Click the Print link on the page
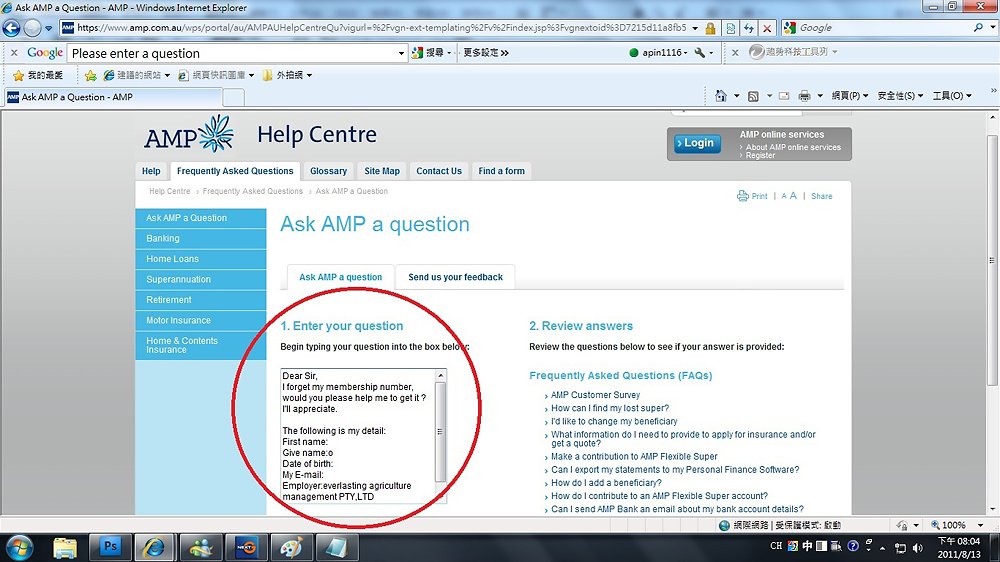The image size is (1000, 562). tap(753, 196)
